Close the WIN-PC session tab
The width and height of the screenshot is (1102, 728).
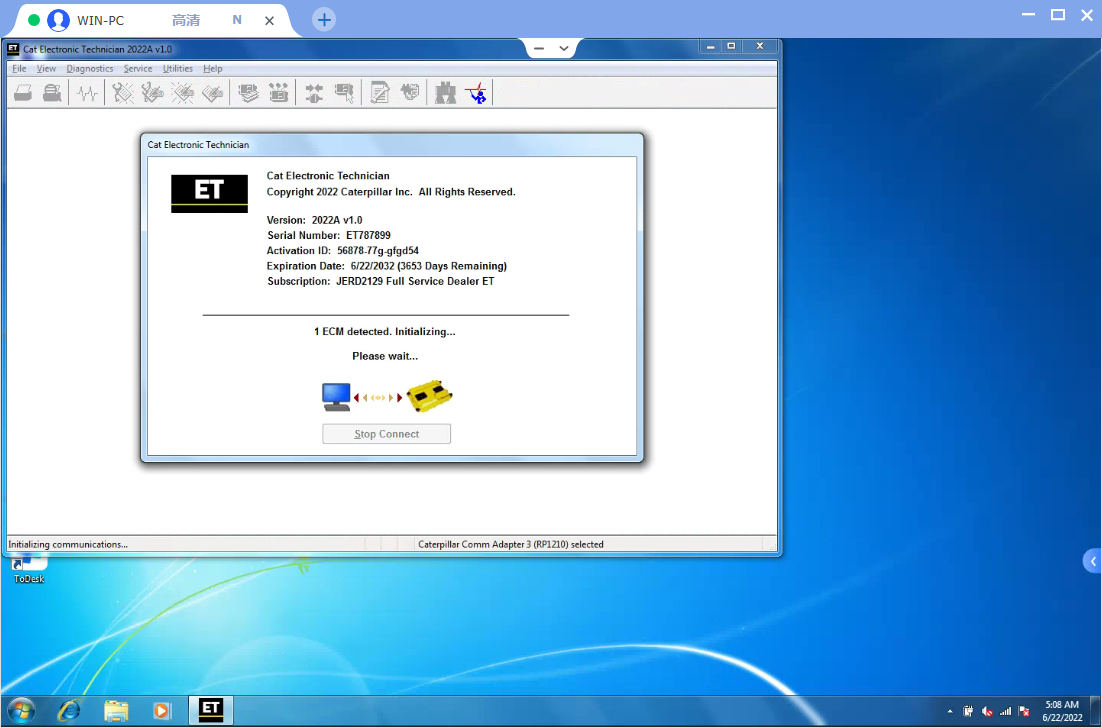click(x=269, y=20)
